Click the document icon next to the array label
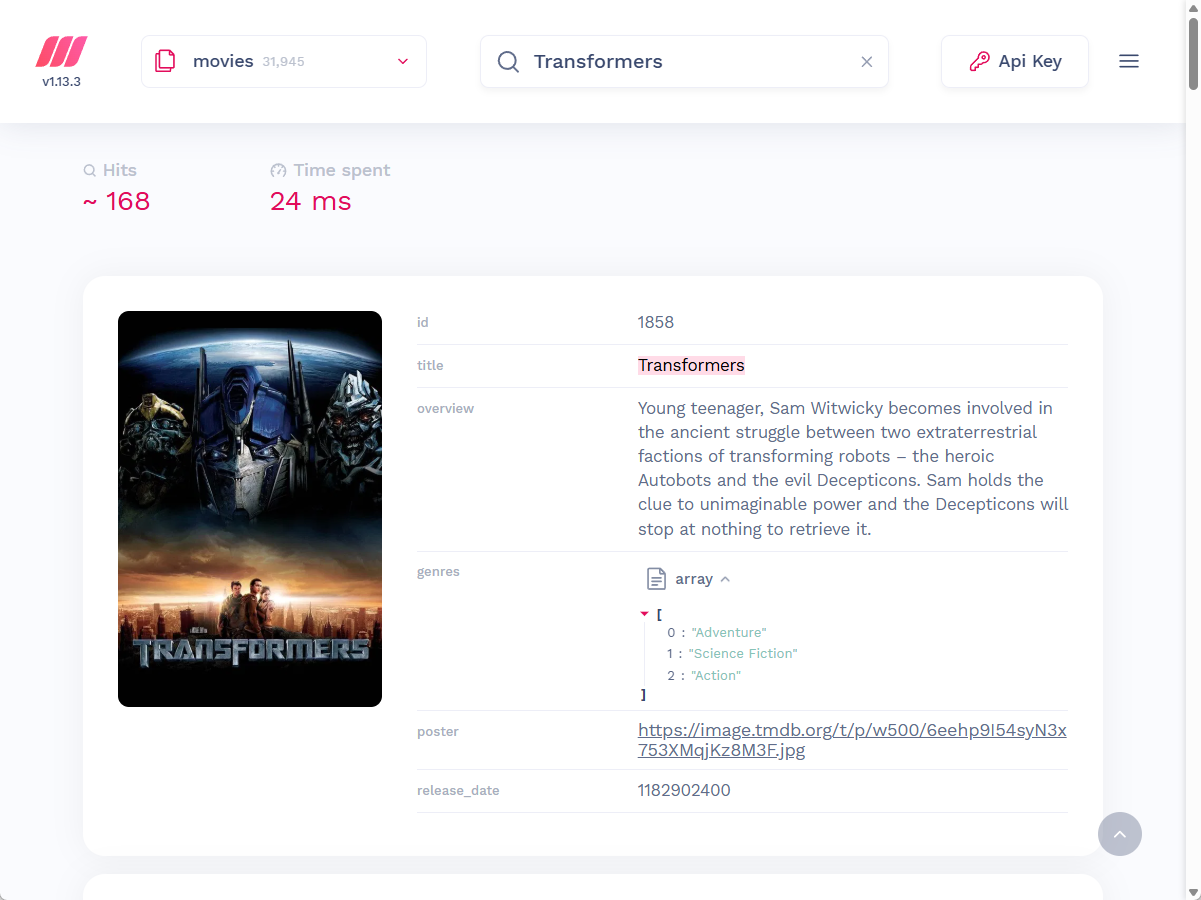Viewport: 1201px width, 900px height. pos(656,578)
